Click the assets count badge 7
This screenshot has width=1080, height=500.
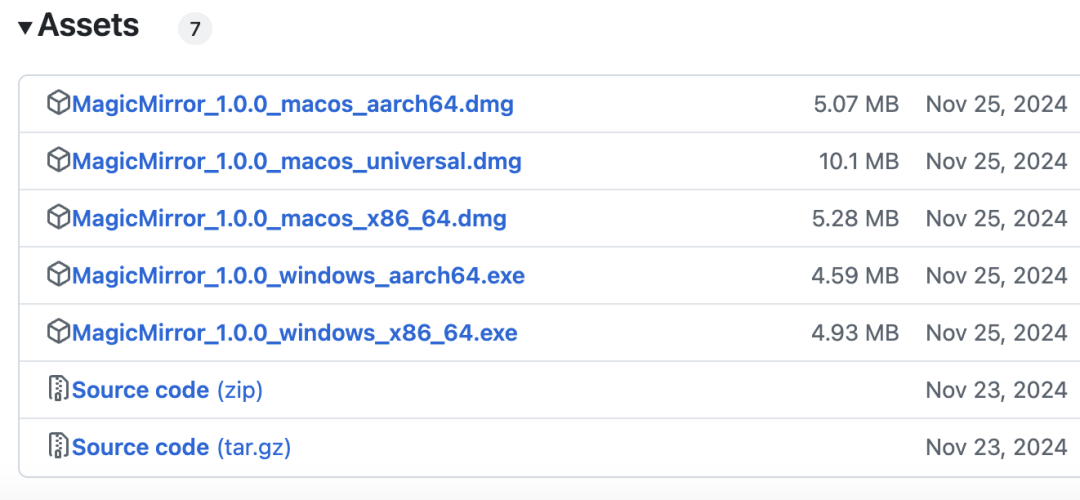195,29
